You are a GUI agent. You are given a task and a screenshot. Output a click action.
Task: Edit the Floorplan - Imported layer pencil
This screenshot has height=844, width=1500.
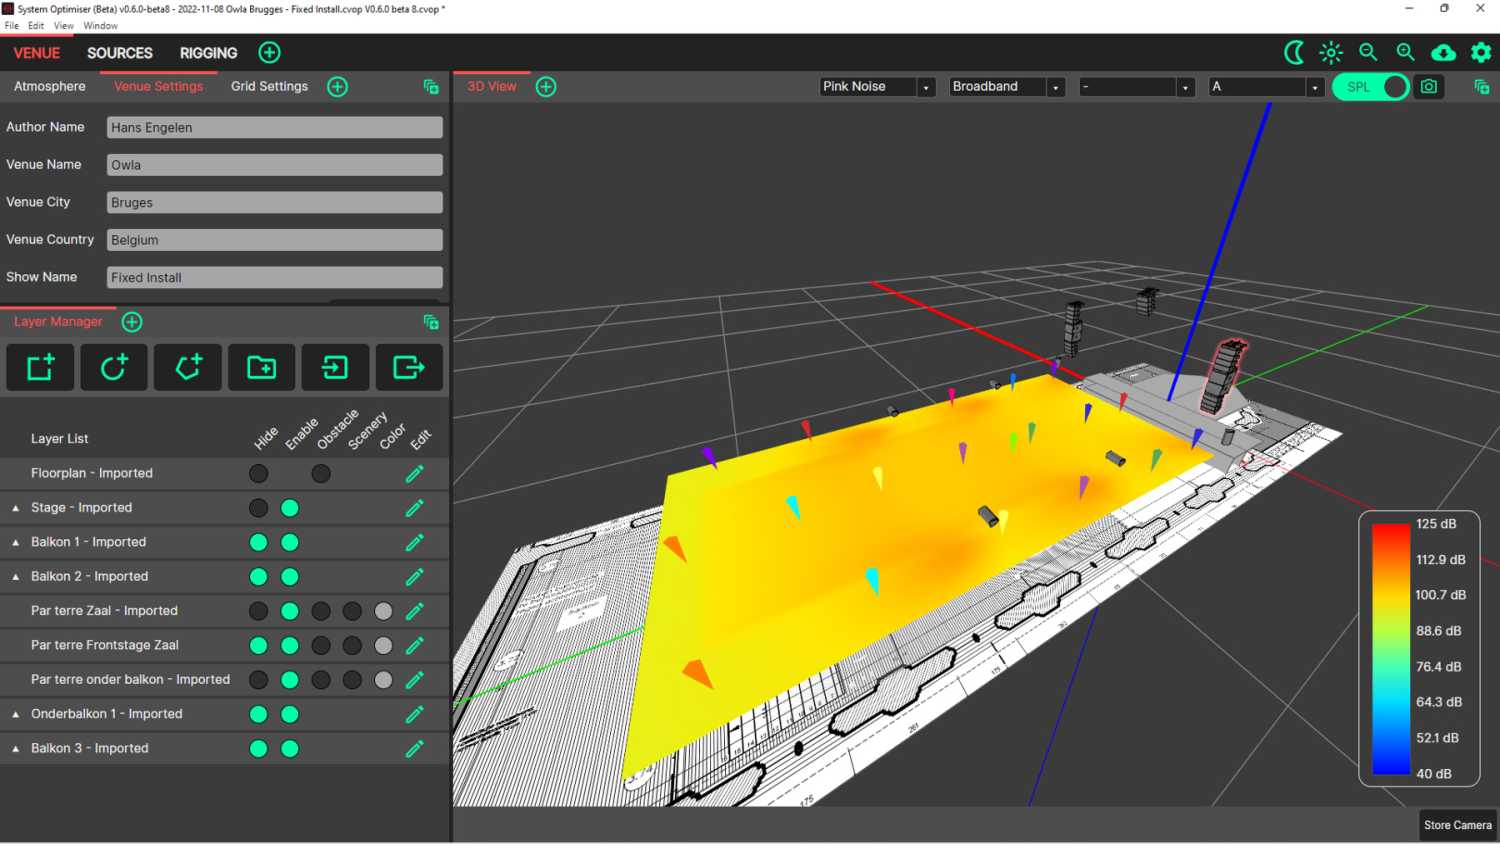point(414,474)
